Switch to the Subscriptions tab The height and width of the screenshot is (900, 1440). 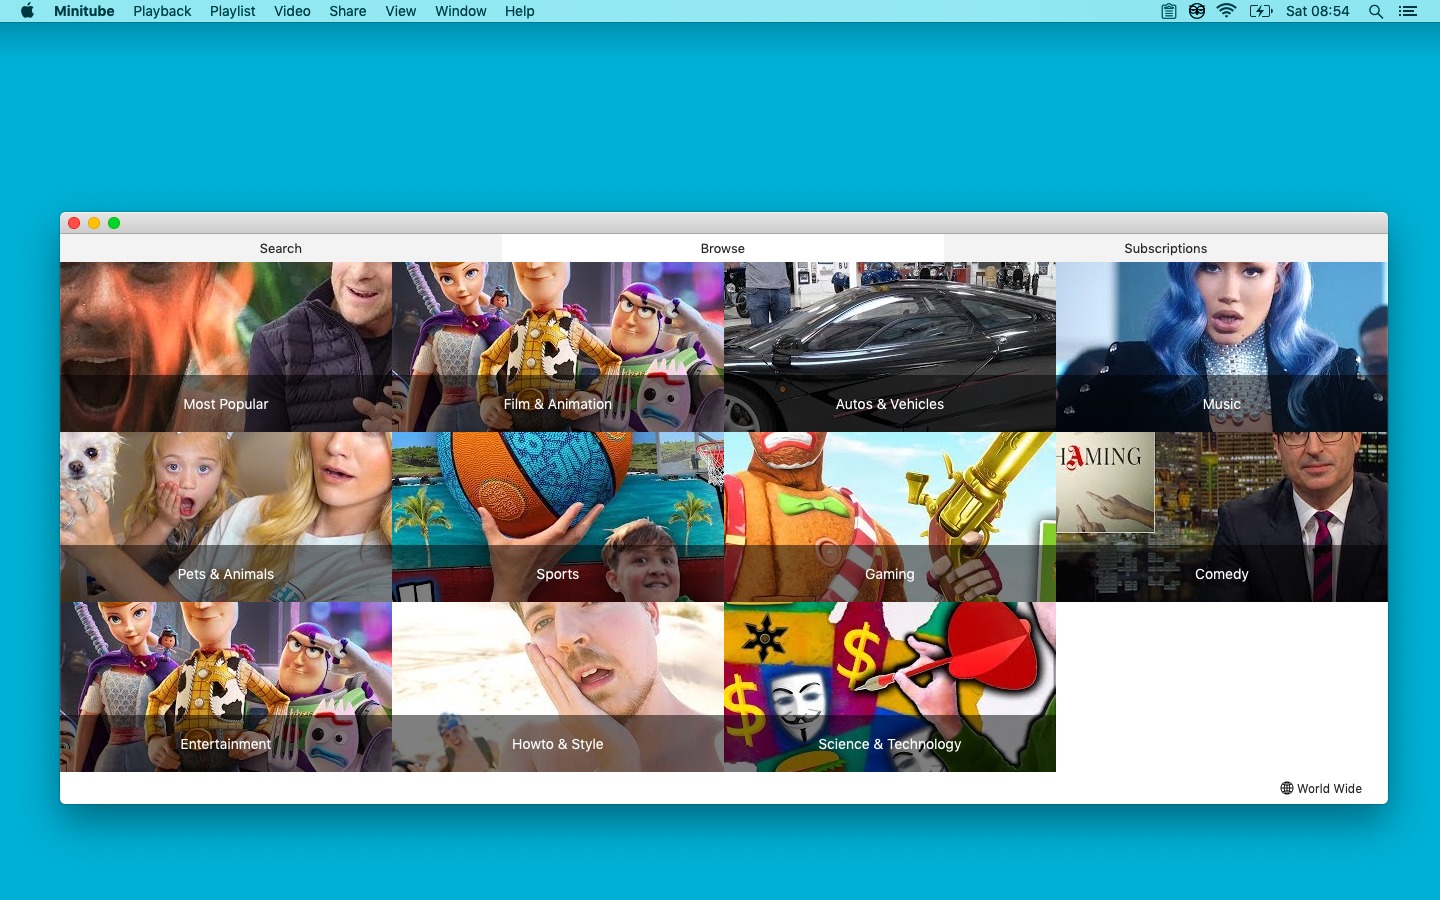[1165, 248]
